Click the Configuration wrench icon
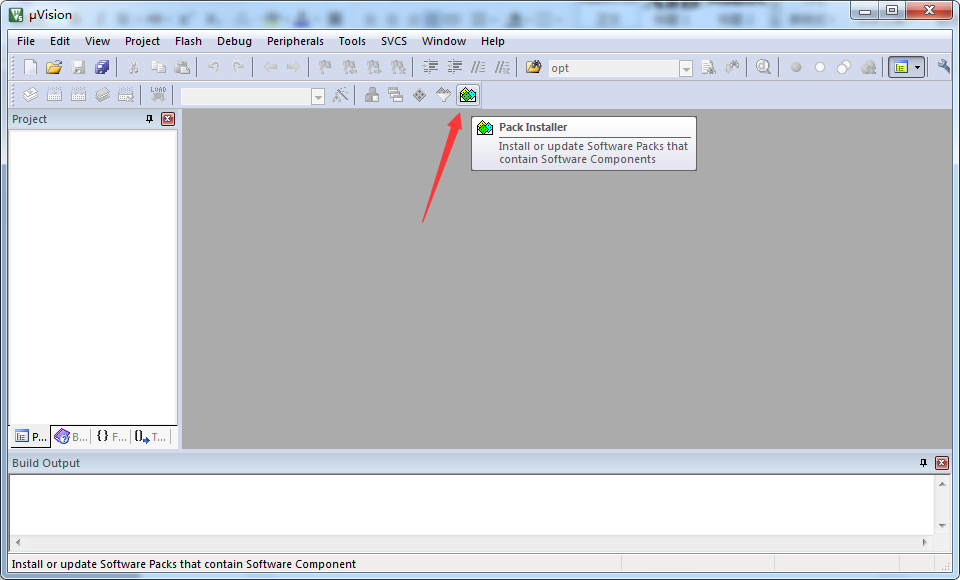The image size is (960, 580). (x=943, y=67)
